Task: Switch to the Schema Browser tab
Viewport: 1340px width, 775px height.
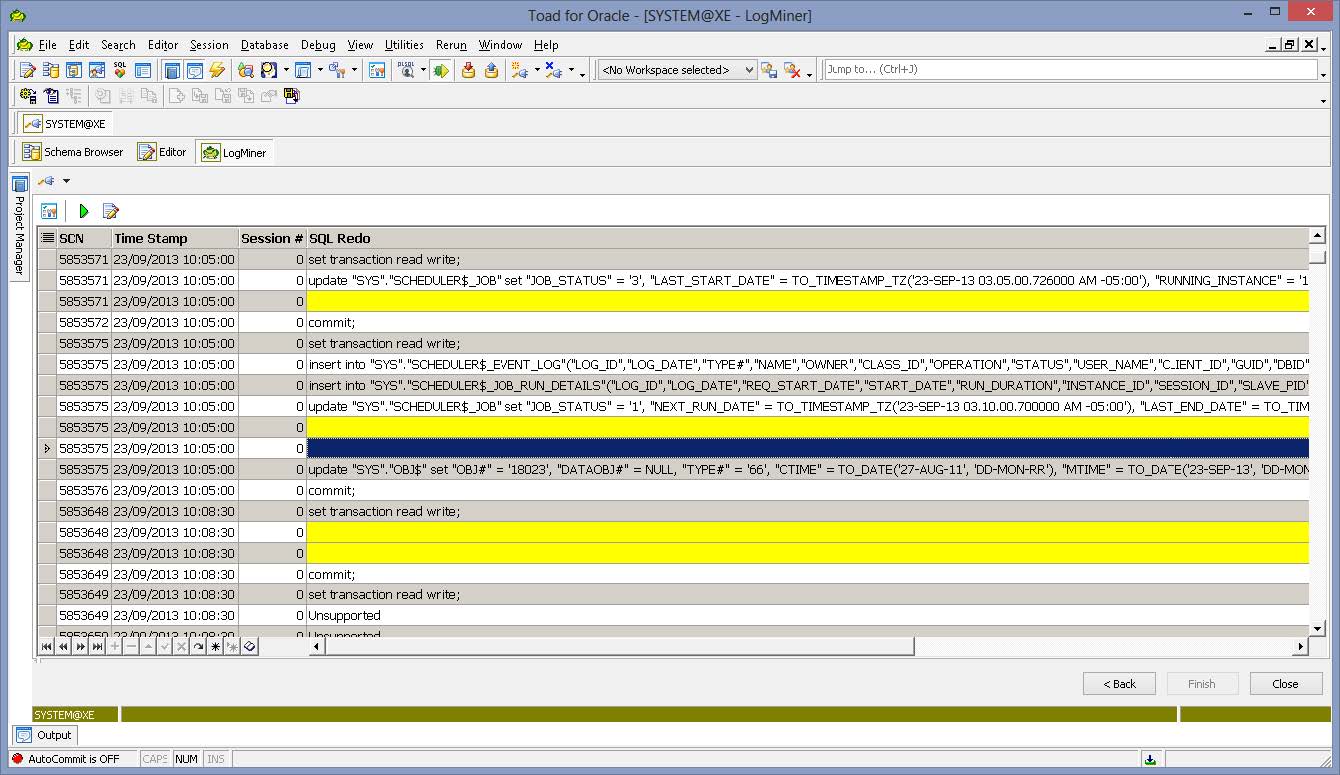Action: coord(73,152)
